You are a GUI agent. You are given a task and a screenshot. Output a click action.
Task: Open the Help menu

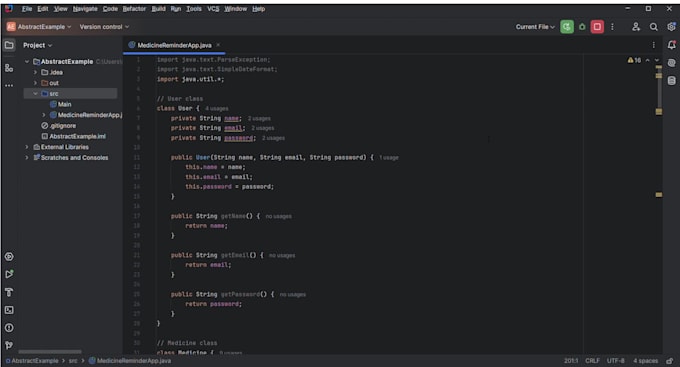(x=258, y=9)
